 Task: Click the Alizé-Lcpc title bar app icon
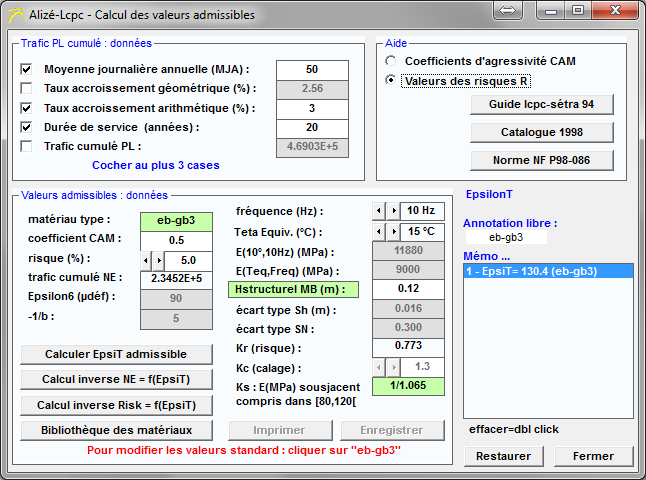coord(16,15)
